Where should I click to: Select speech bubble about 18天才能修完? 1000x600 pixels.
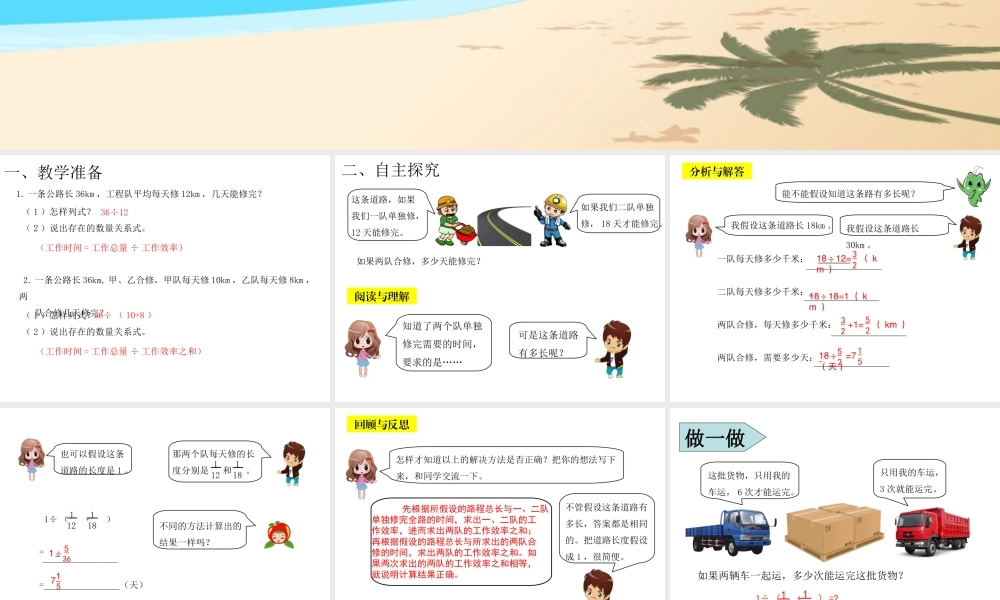(x=616, y=214)
